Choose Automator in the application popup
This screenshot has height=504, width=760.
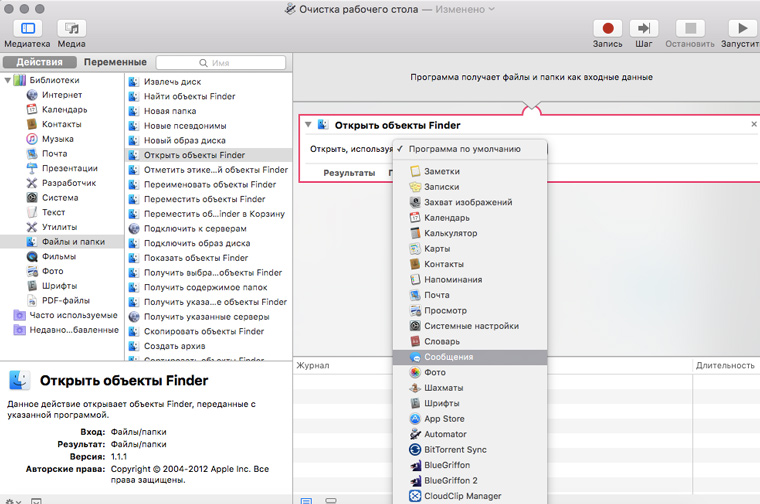click(470, 435)
